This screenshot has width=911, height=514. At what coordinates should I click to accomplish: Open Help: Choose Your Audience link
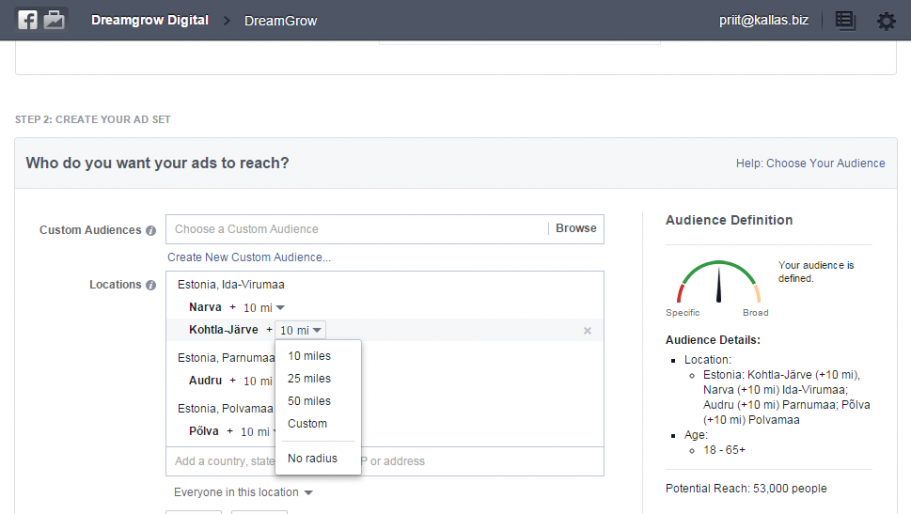[810, 163]
